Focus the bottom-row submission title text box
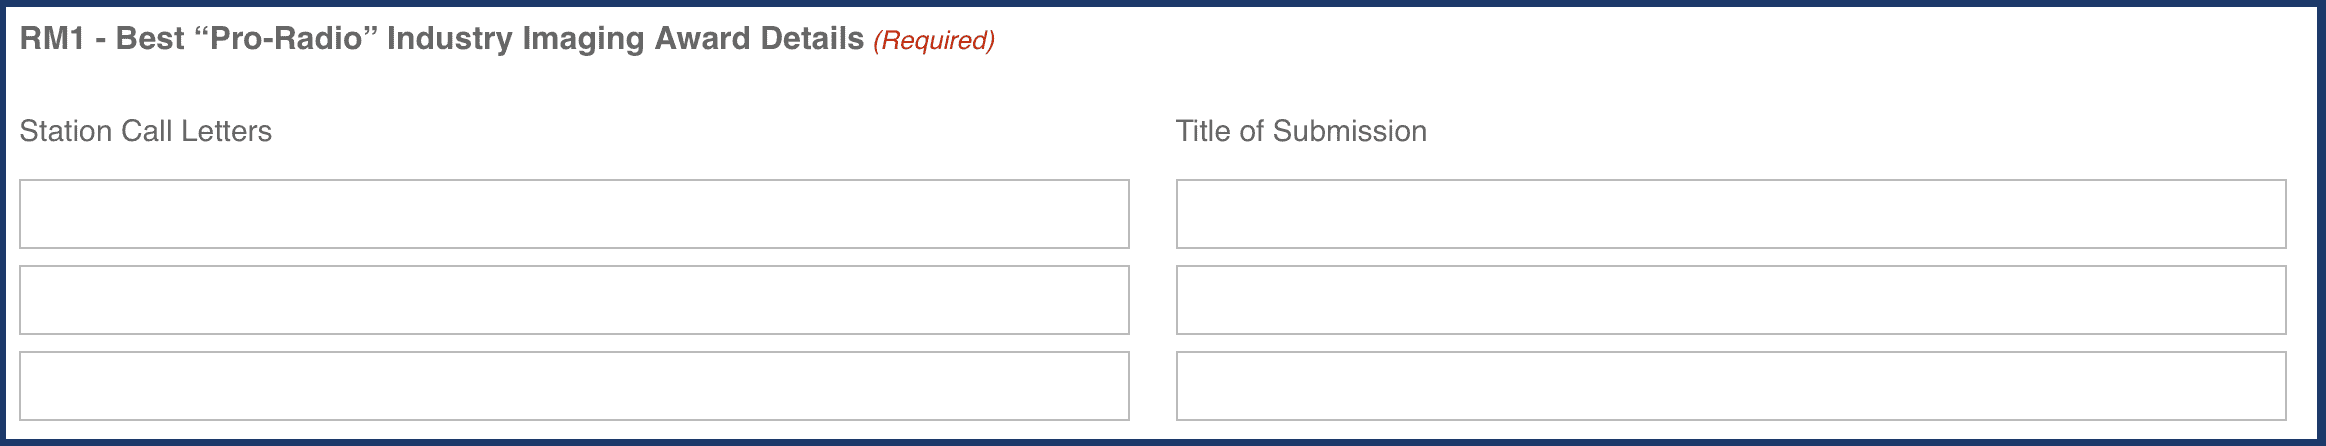2326x446 pixels. pyautogui.click(x=1731, y=386)
